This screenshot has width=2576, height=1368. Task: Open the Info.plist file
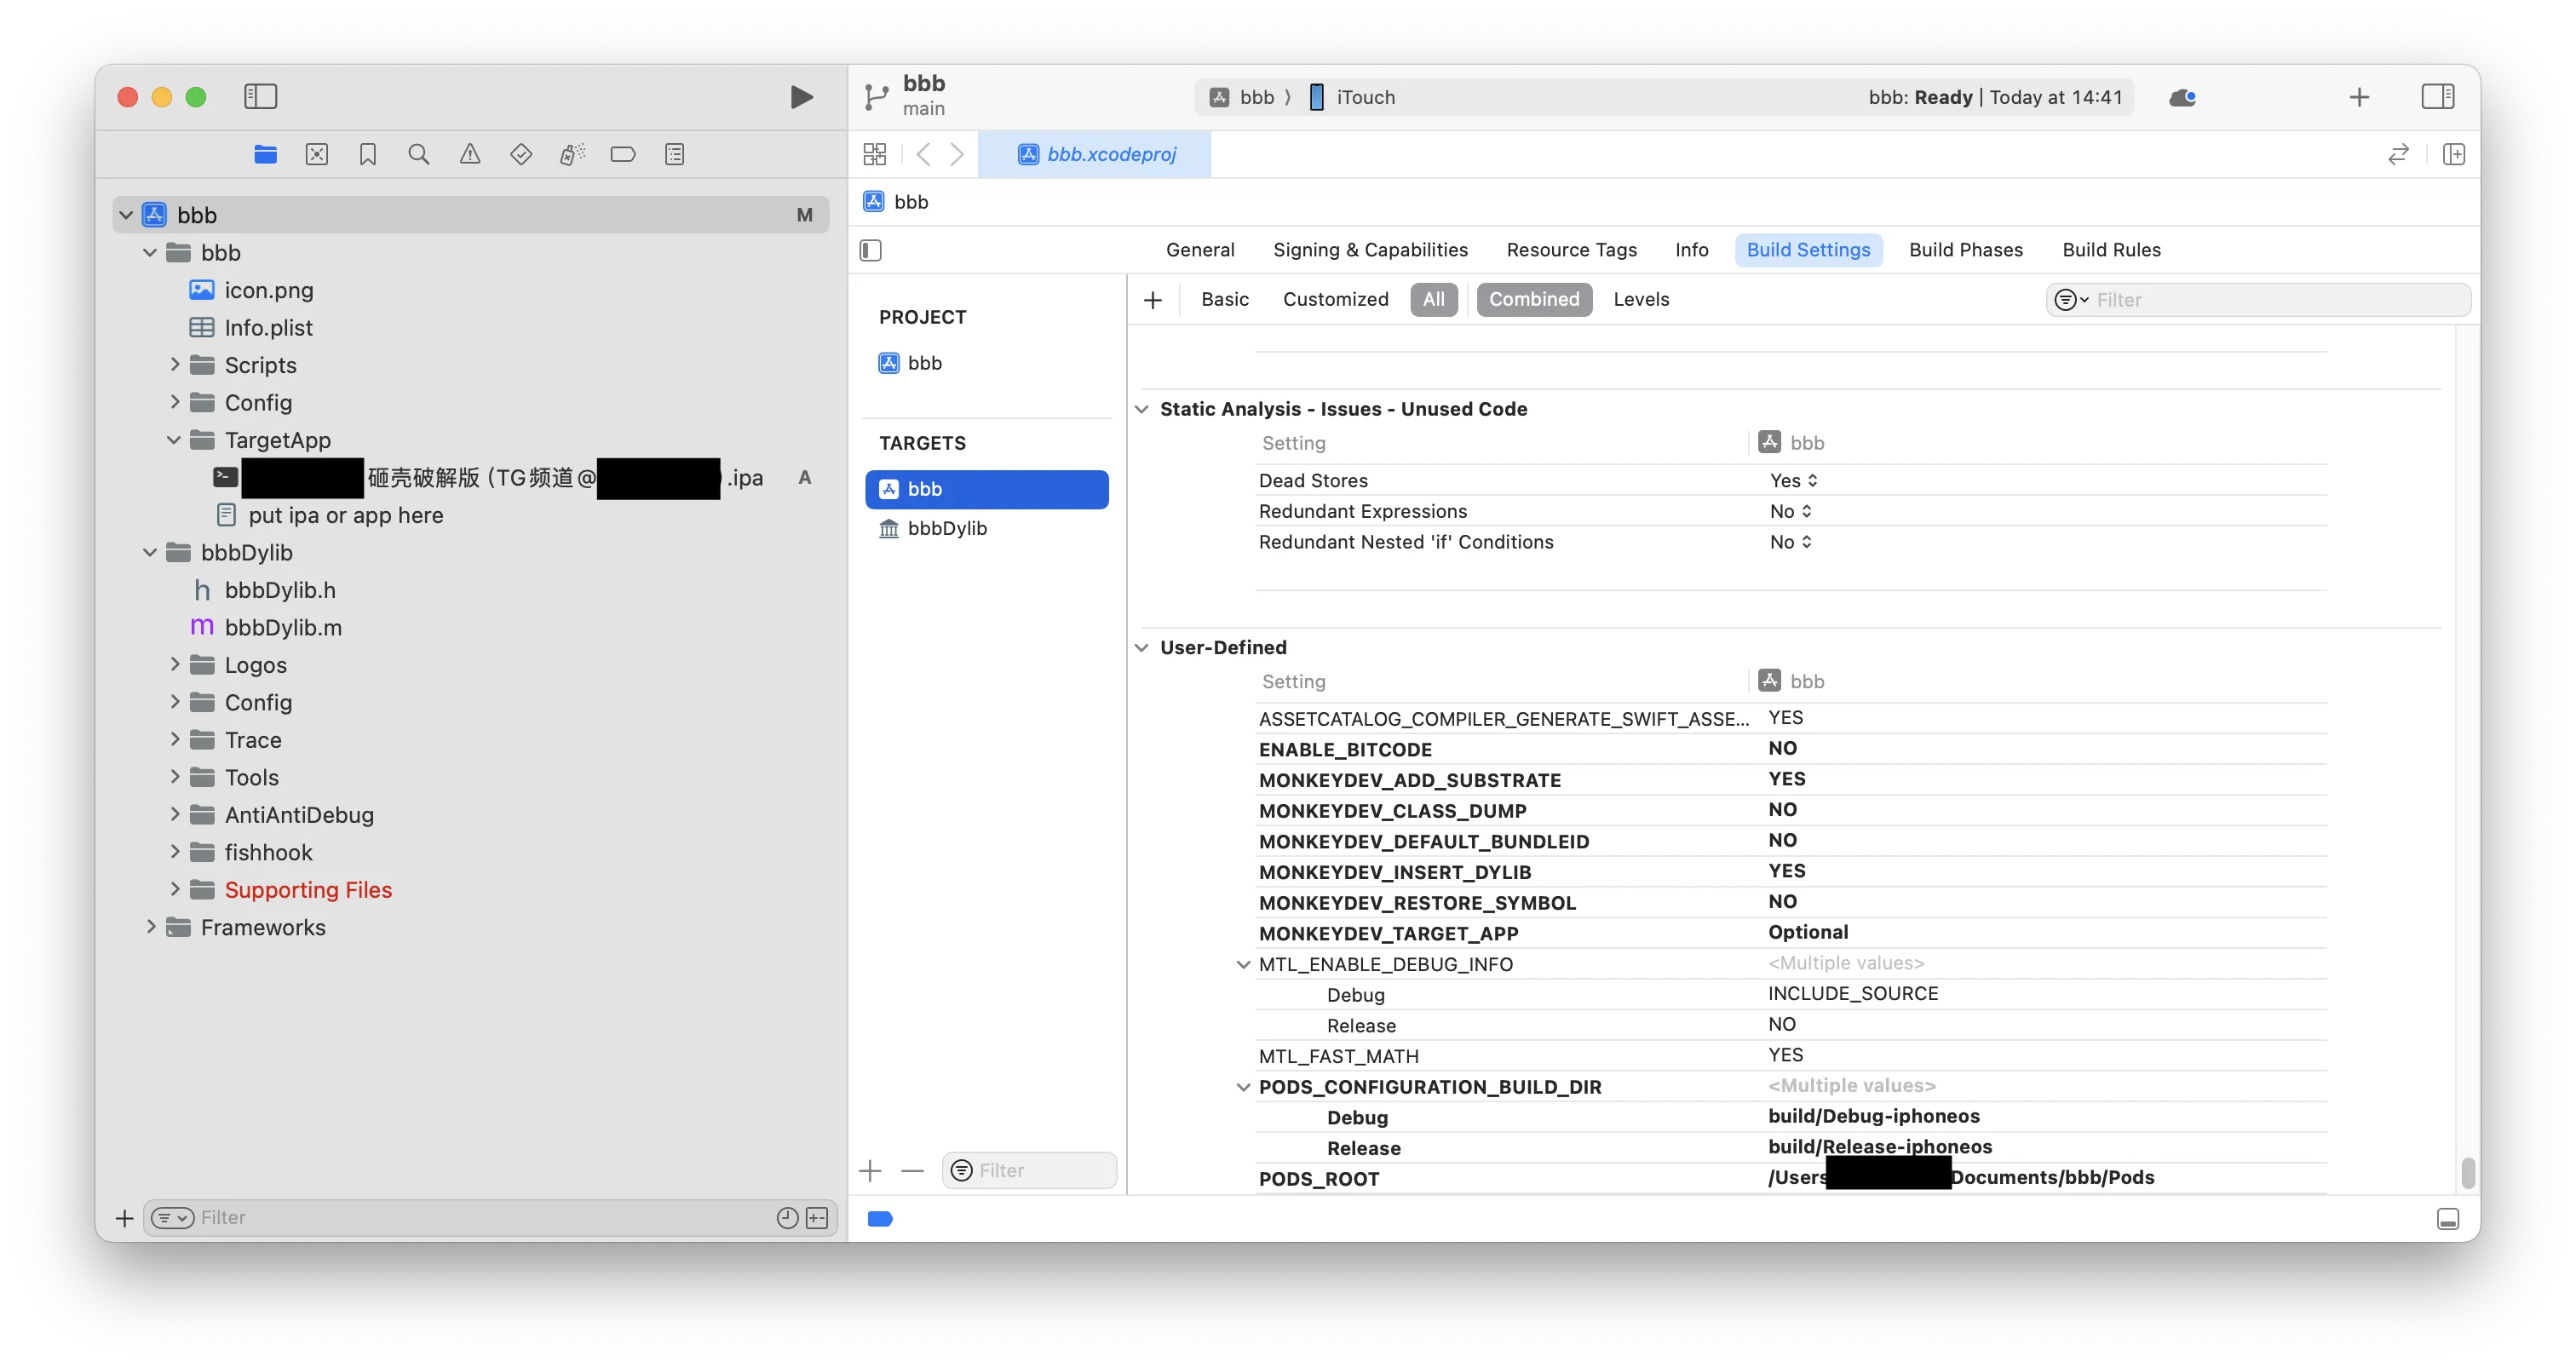click(269, 328)
